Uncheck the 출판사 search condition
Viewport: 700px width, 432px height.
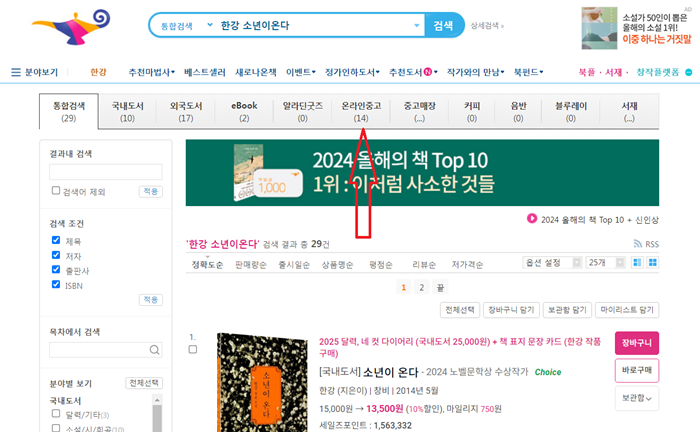(x=56, y=270)
